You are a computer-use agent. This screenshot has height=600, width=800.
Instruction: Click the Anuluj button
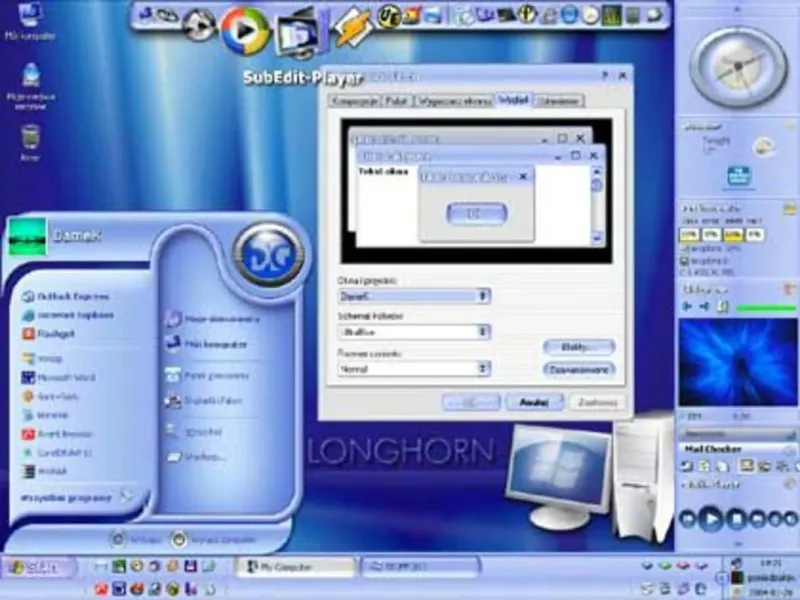click(534, 403)
